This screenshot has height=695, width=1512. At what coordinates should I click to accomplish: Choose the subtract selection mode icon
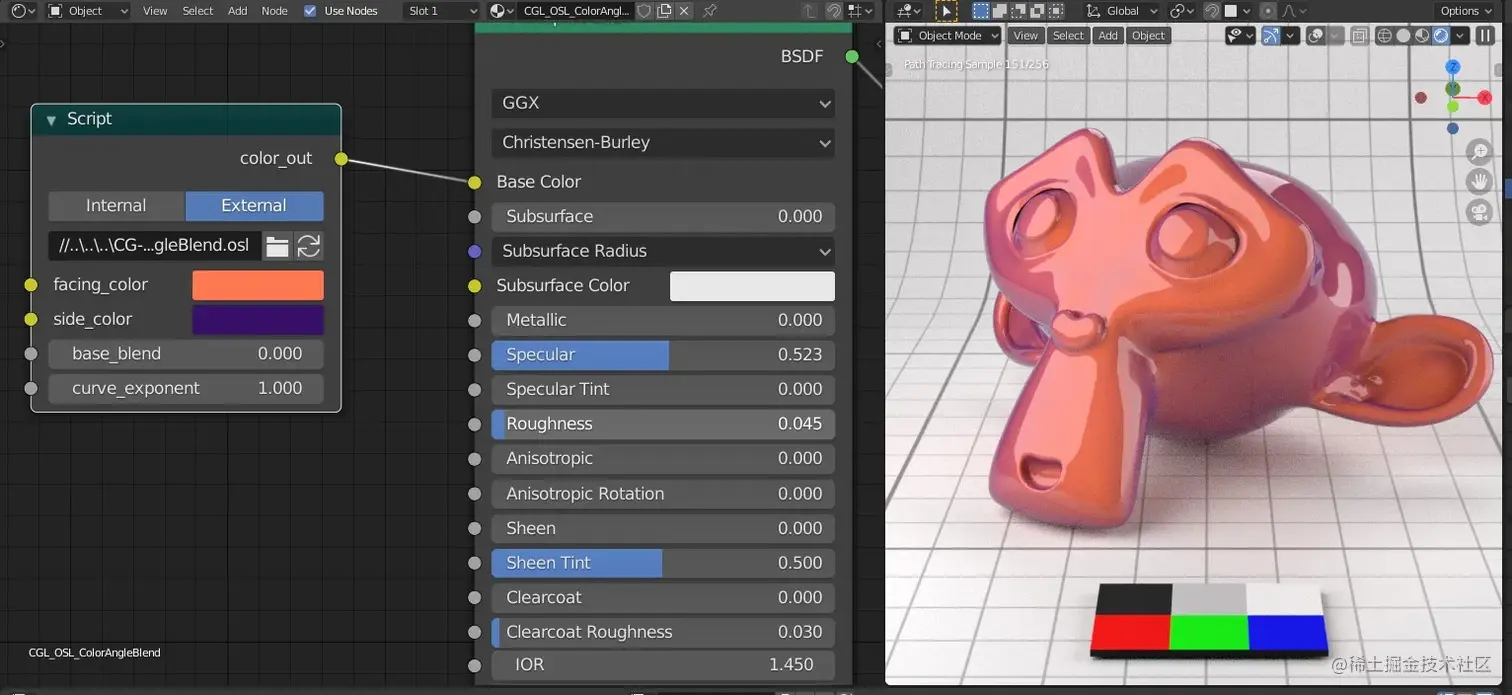pos(1018,11)
